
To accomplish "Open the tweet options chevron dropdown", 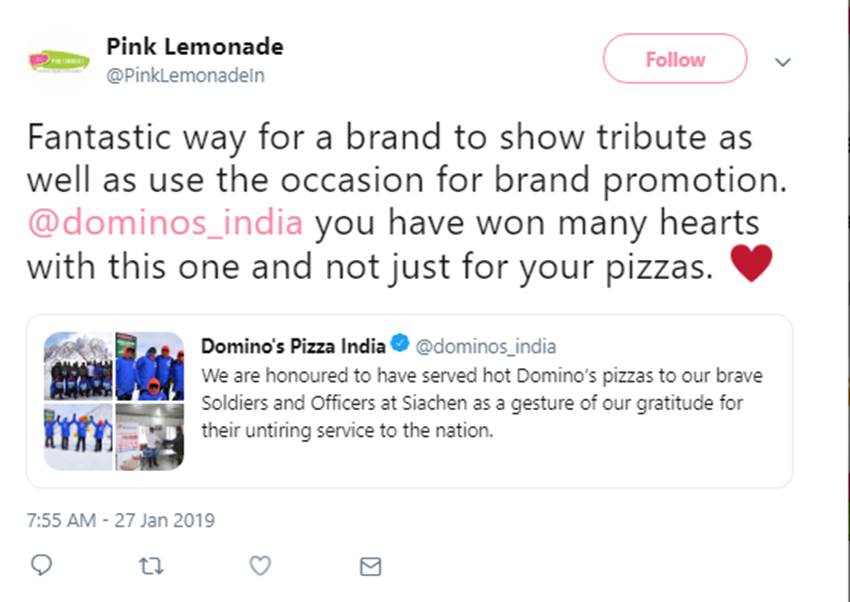I will [783, 62].
